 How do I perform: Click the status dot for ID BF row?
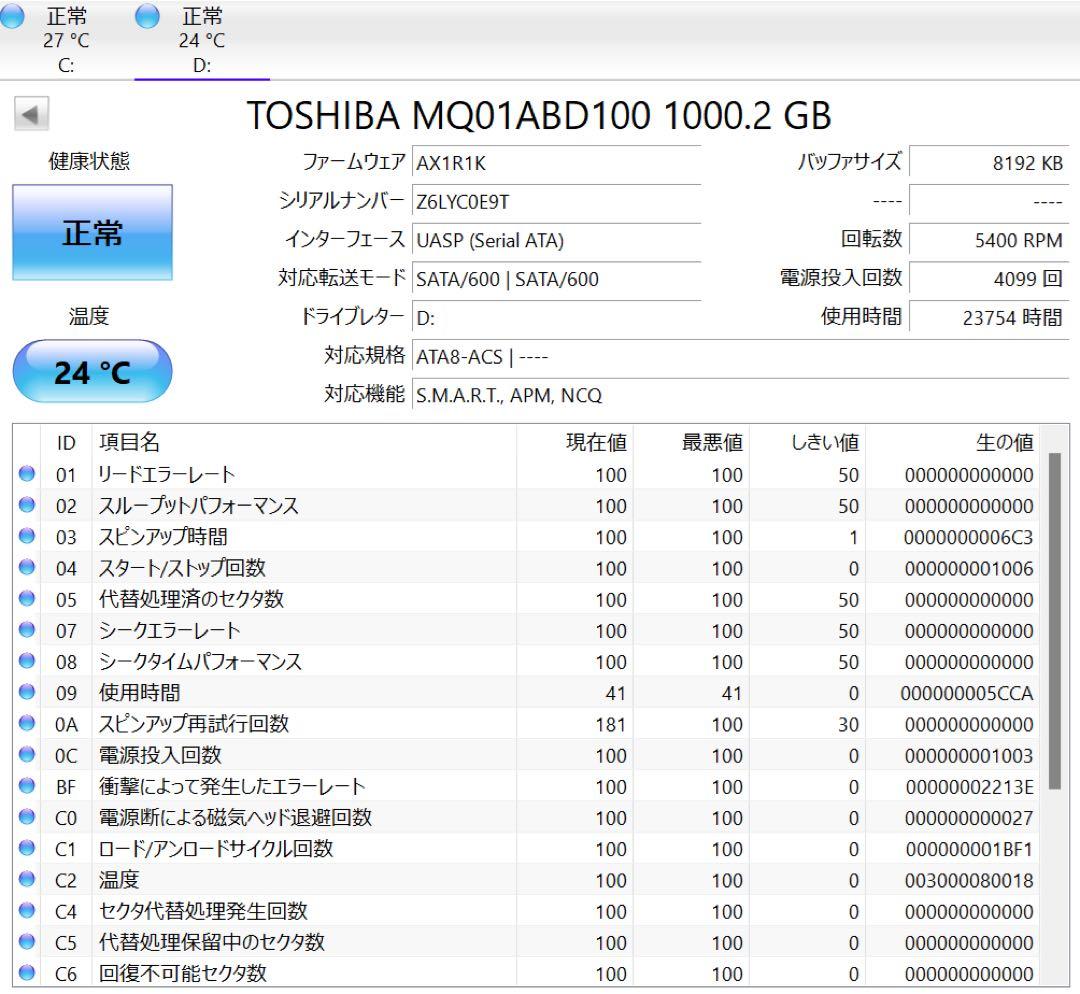tap(27, 786)
